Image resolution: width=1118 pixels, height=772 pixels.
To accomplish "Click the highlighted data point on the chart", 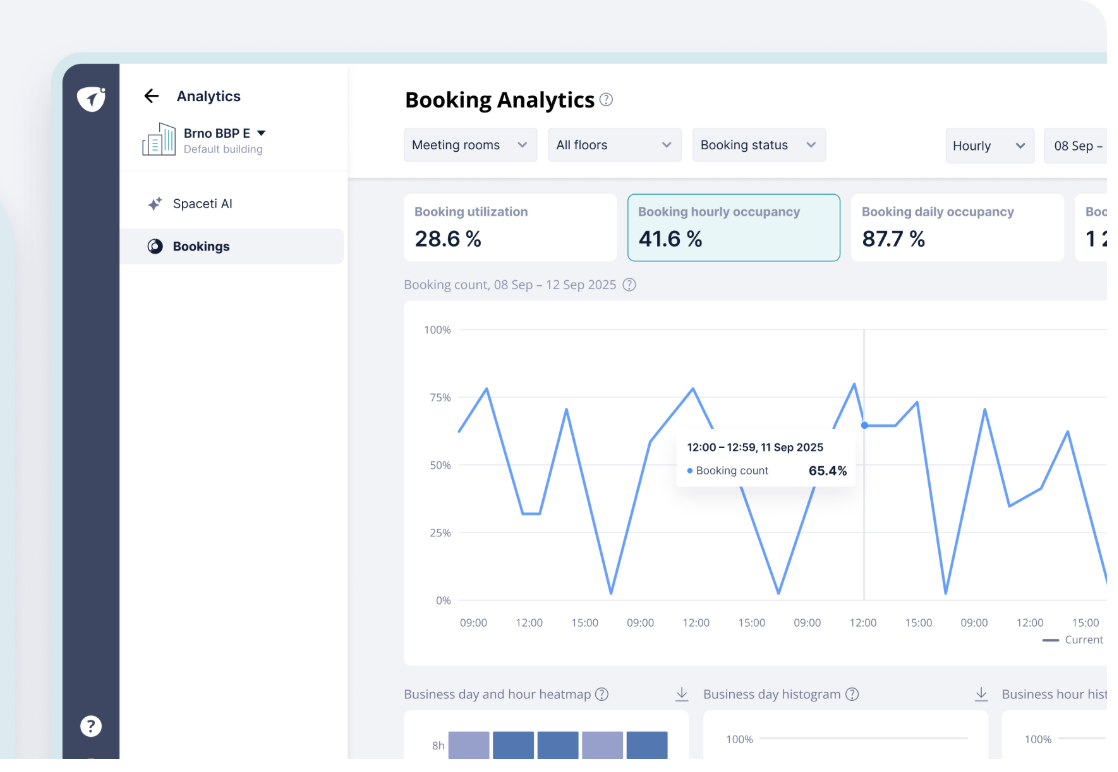I will [864, 426].
